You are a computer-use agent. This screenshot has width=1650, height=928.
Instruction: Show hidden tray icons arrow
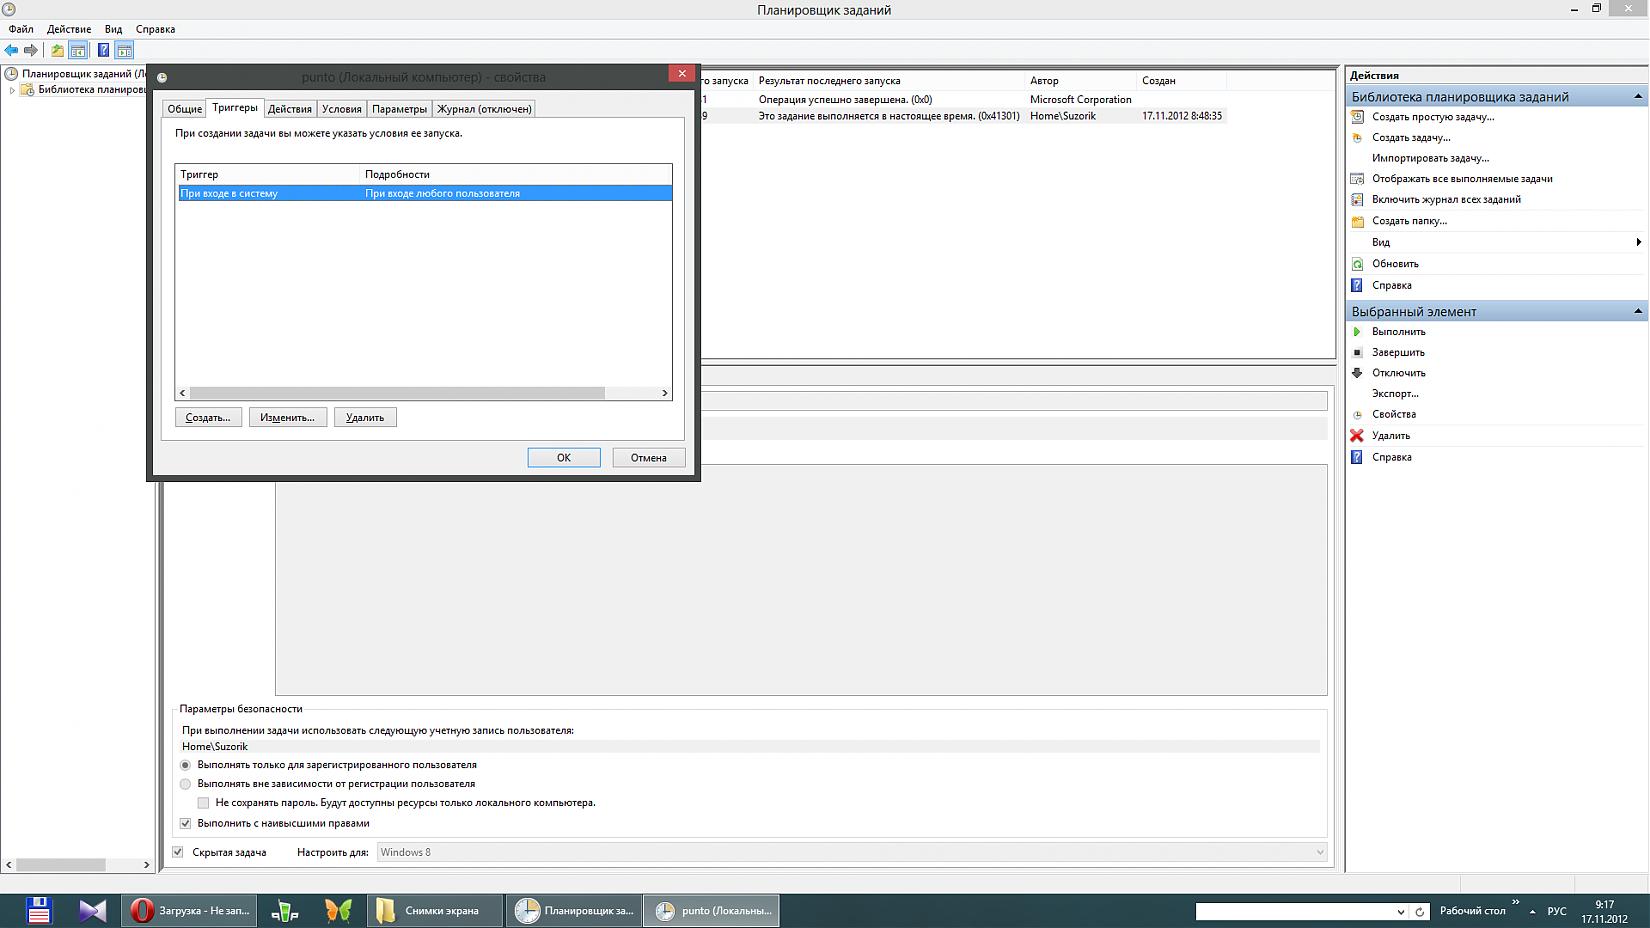pos(1532,912)
